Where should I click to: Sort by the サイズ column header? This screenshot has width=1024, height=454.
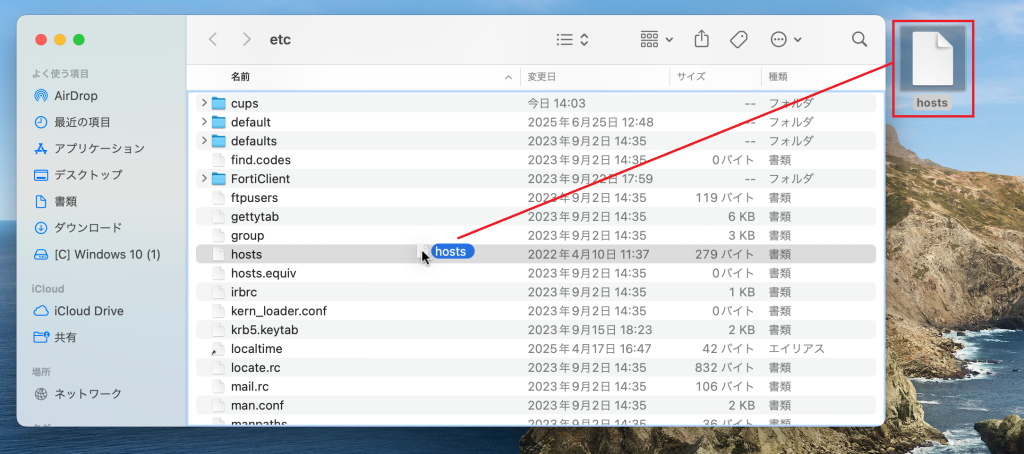coord(691,76)
